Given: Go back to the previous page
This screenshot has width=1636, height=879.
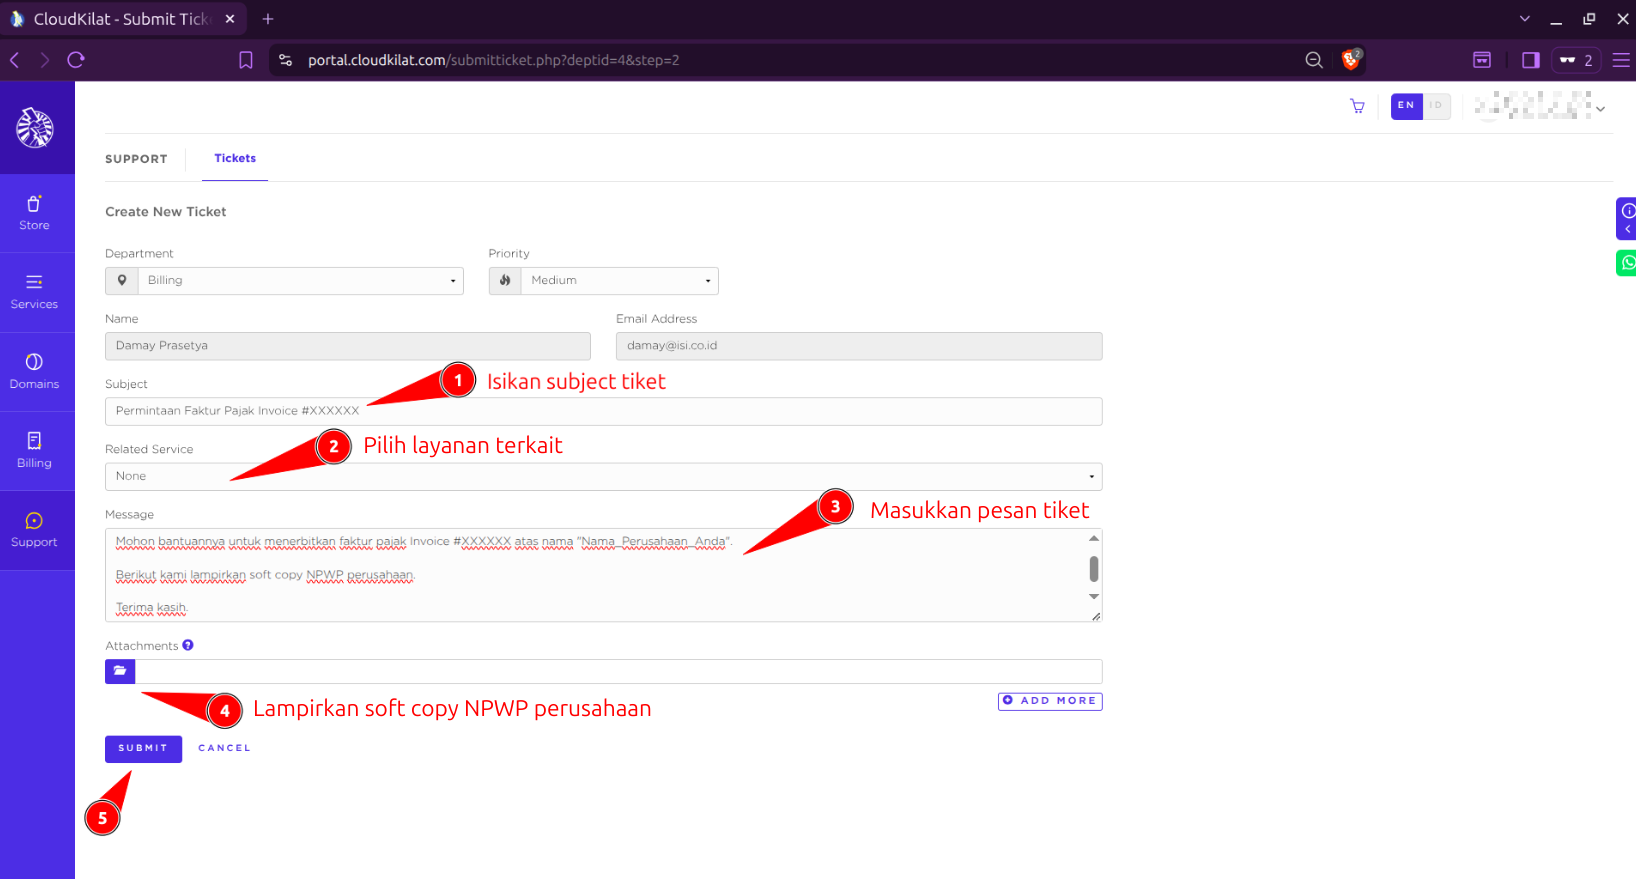Looking at the screenshot, I should (x=15, y=60).
